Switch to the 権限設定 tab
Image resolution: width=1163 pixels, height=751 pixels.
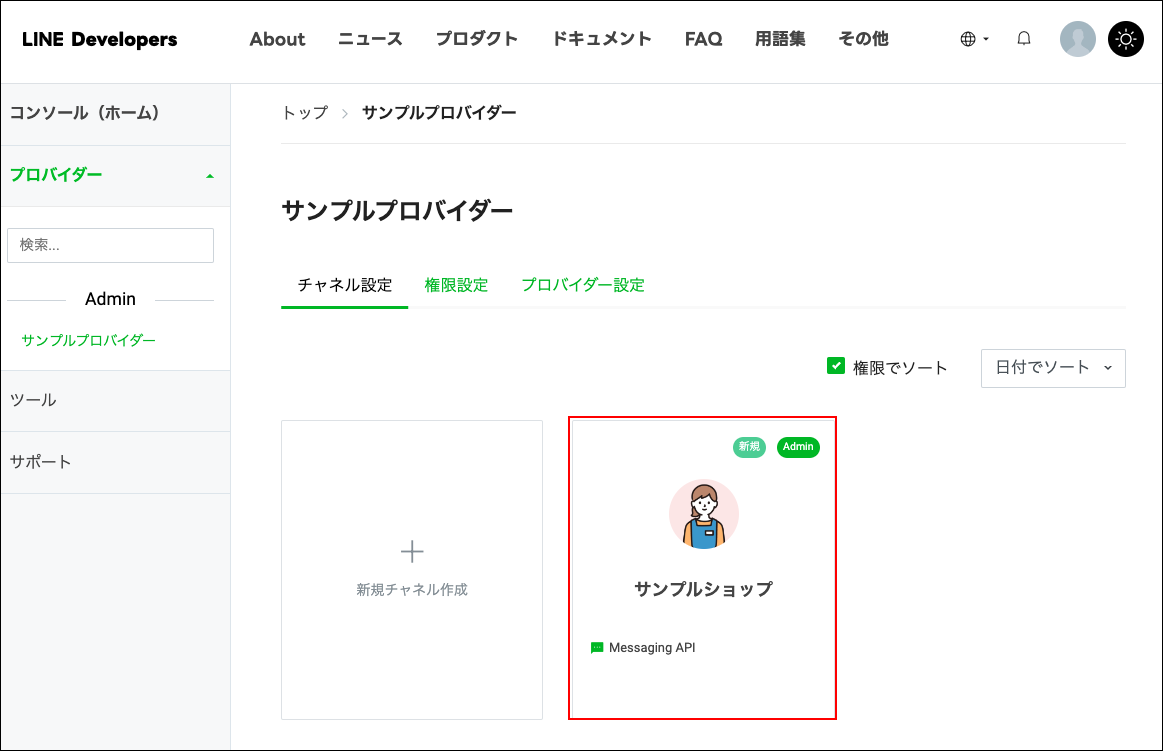point(456,285)
